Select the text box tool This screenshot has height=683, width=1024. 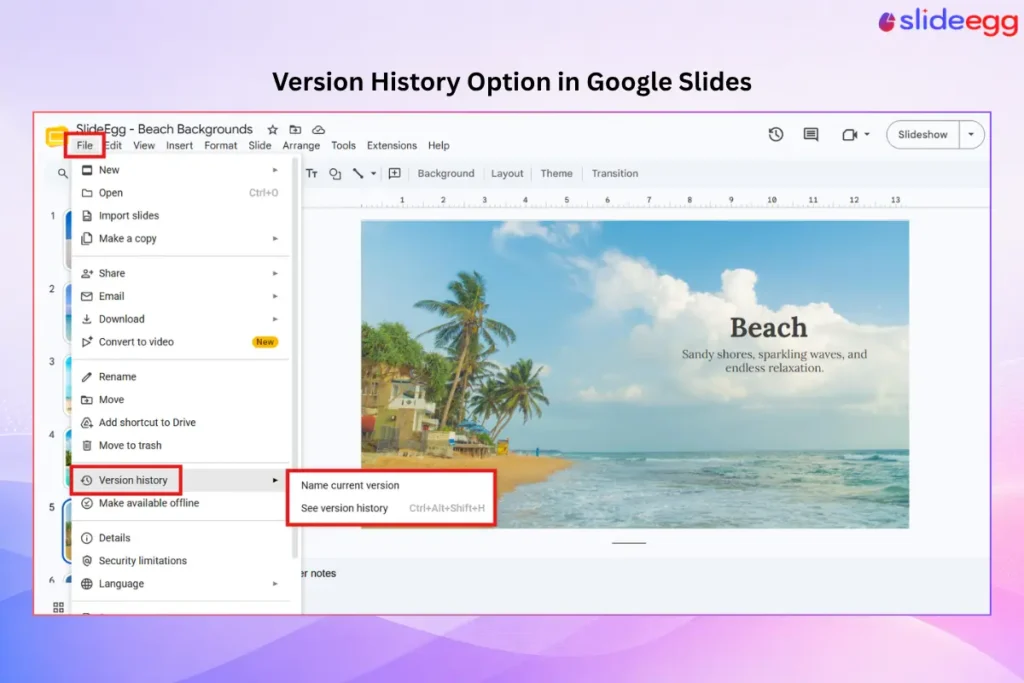(x=312, y=173)
